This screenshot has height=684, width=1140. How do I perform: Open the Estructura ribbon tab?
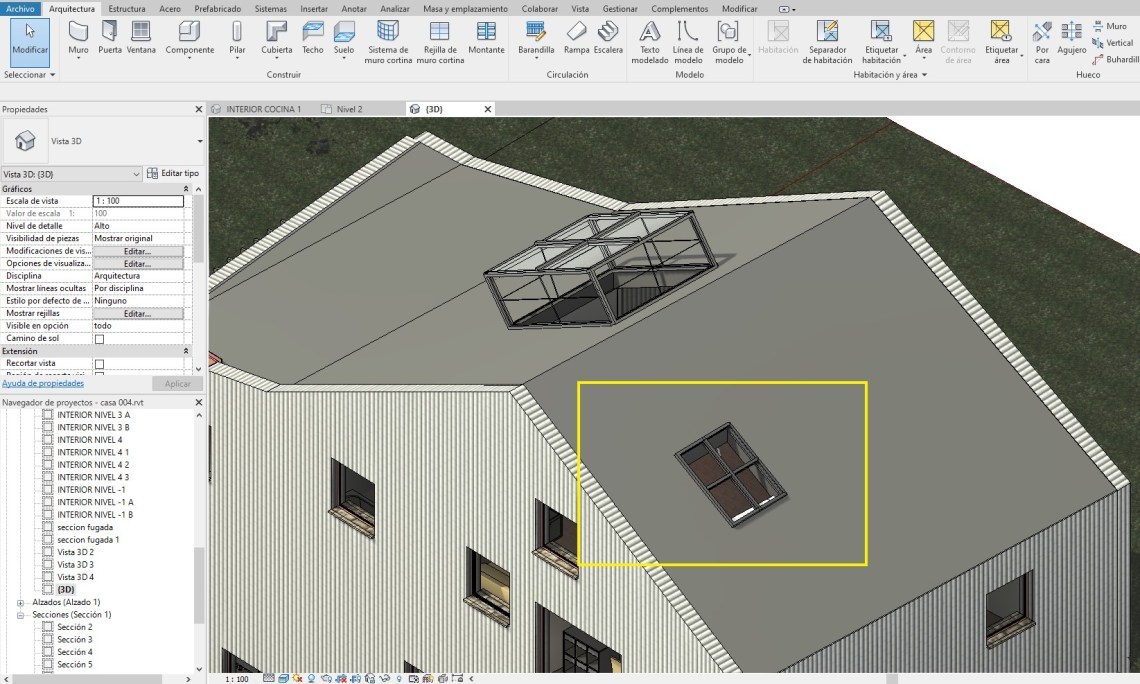(126, 9)
